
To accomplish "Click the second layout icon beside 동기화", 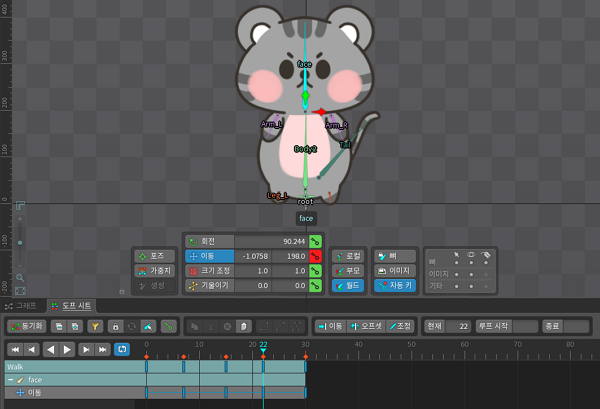I will [x=75, y=326].
